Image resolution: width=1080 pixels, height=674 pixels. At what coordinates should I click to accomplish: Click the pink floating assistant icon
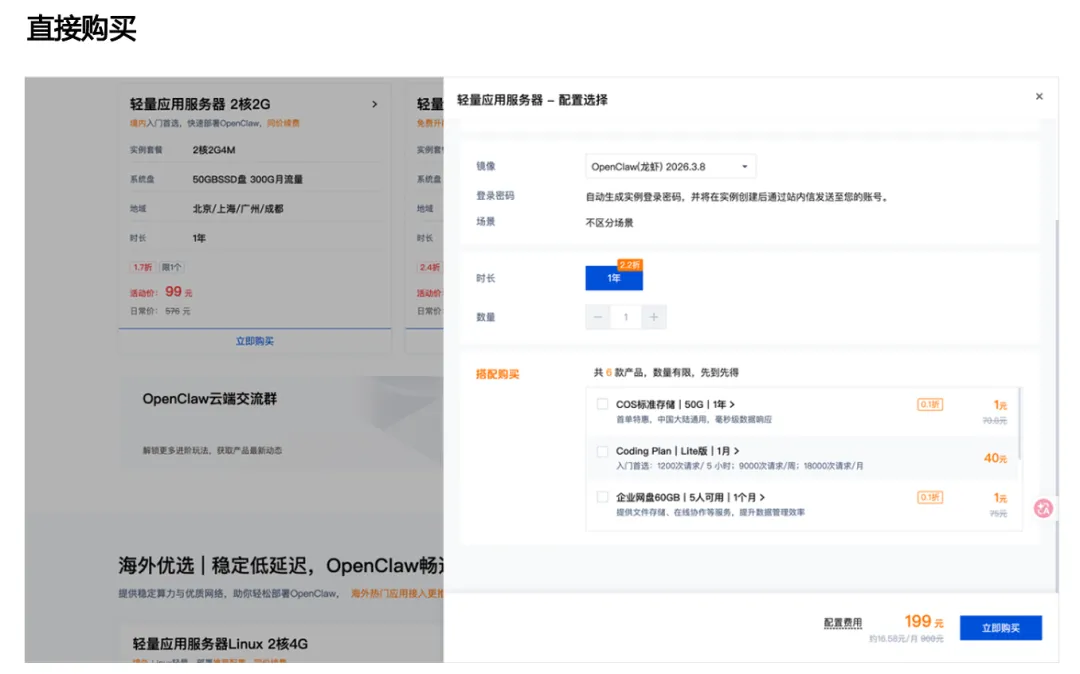(x=1043, y=509)
